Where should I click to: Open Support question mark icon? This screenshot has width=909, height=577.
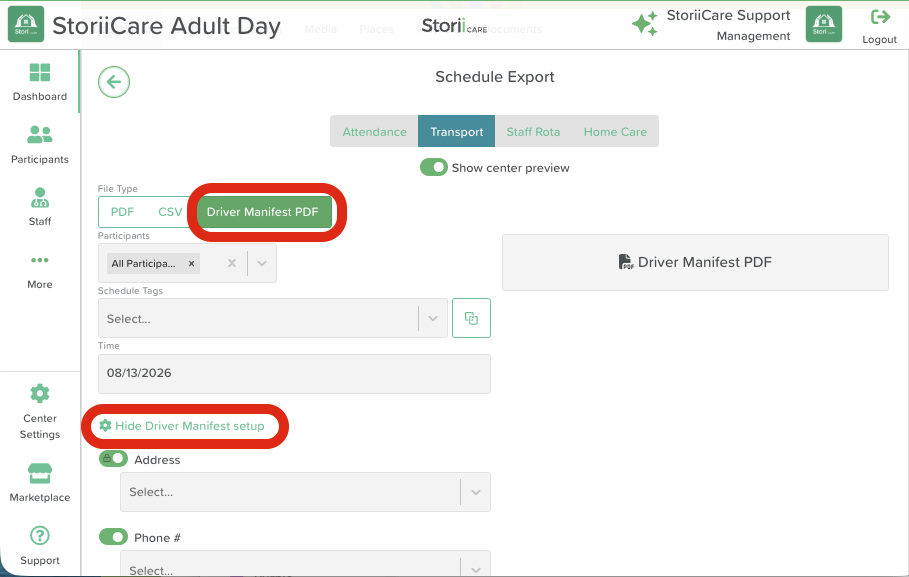click(39, 535)
